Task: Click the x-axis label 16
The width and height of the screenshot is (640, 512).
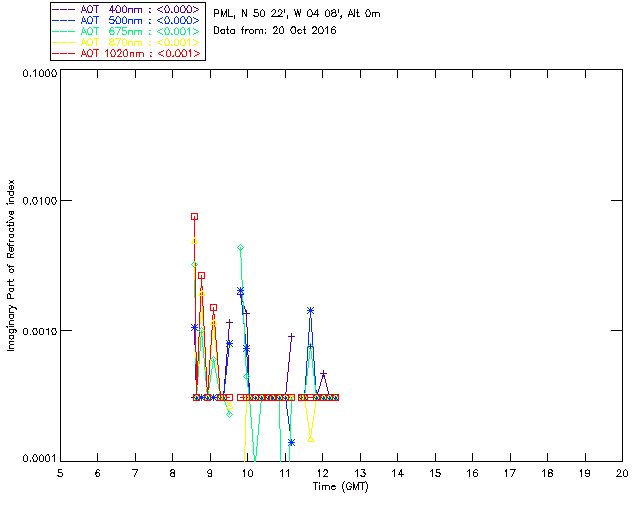Action: pyautogui.click(x=472, y=473)
